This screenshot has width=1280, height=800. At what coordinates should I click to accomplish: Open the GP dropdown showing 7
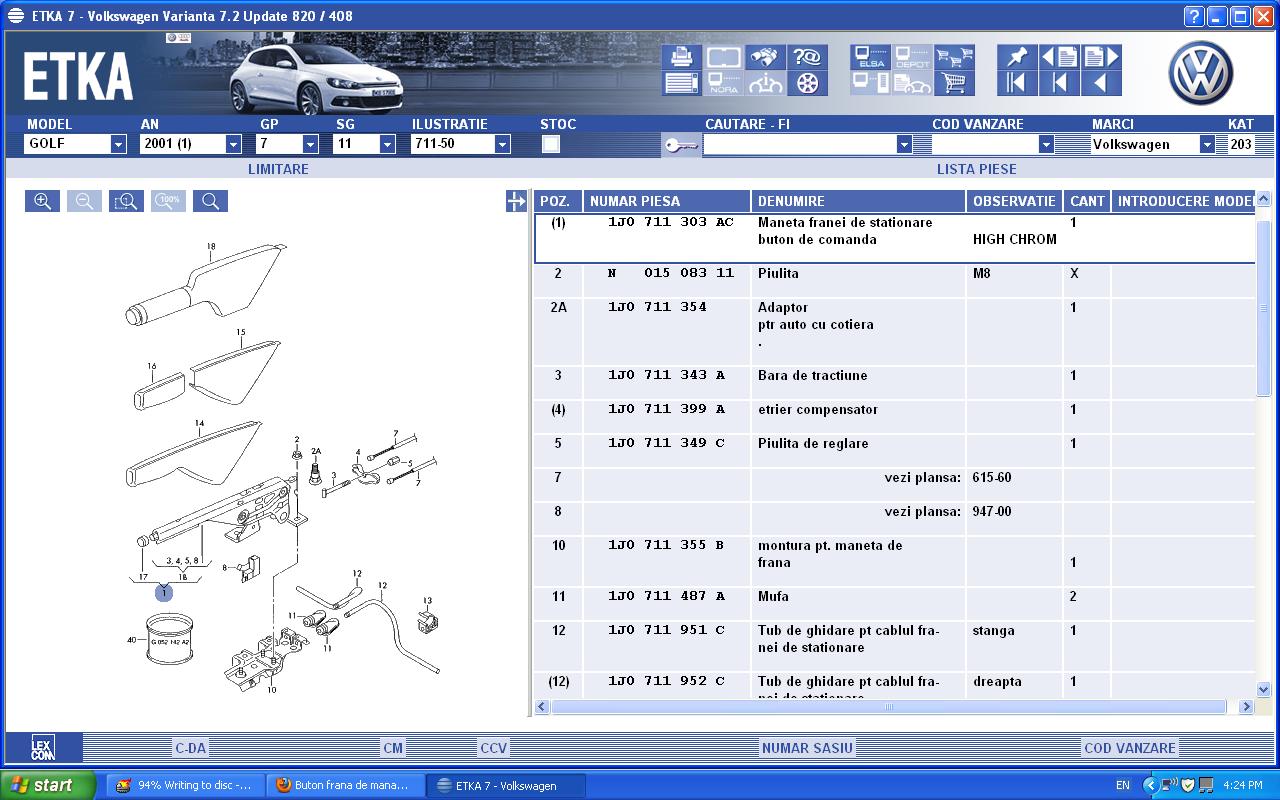310,144
